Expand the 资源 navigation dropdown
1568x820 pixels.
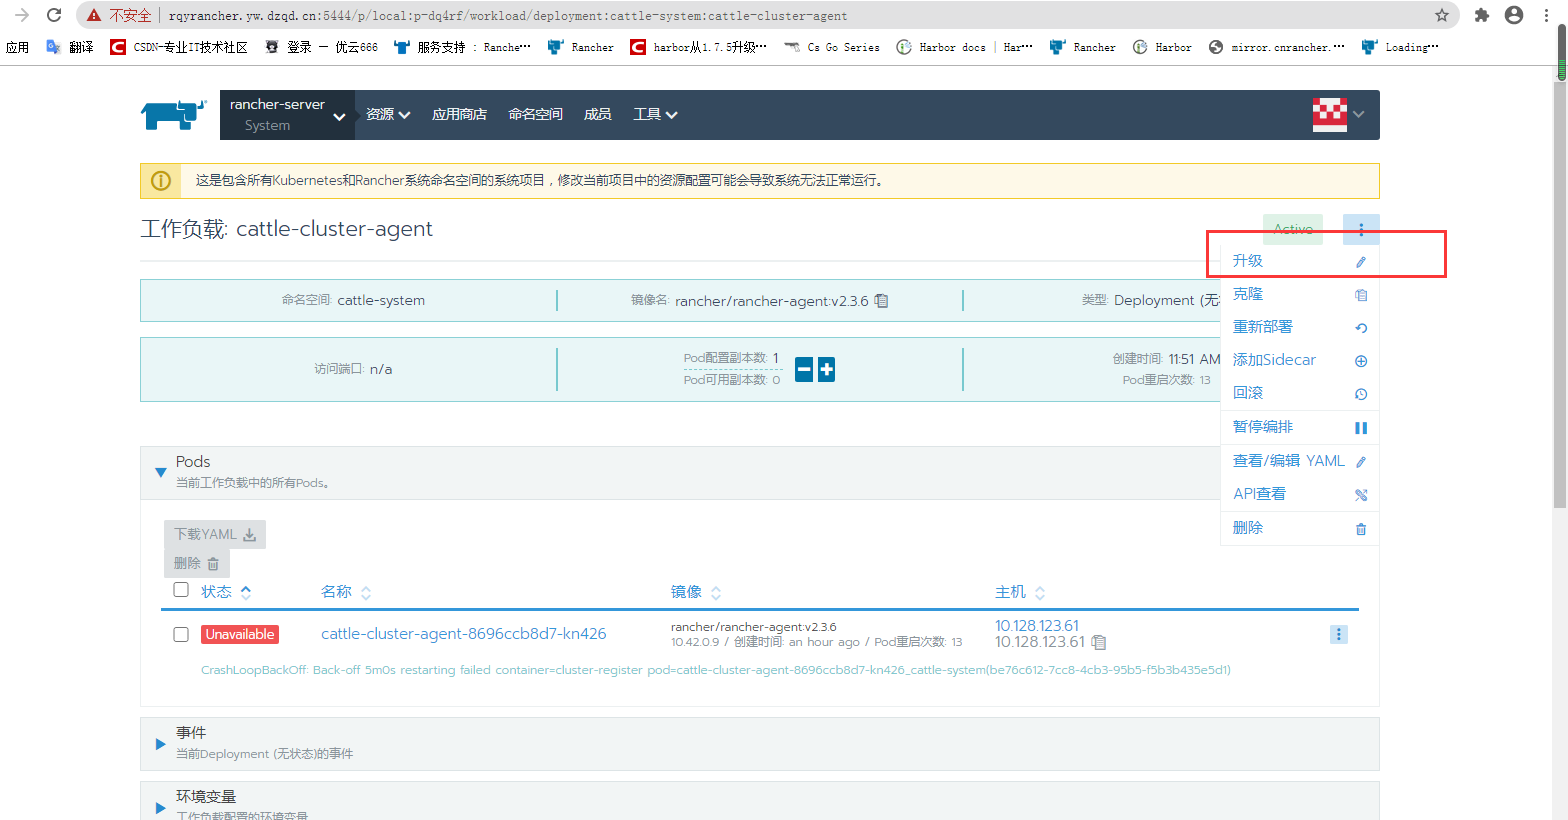pos(388,115)
